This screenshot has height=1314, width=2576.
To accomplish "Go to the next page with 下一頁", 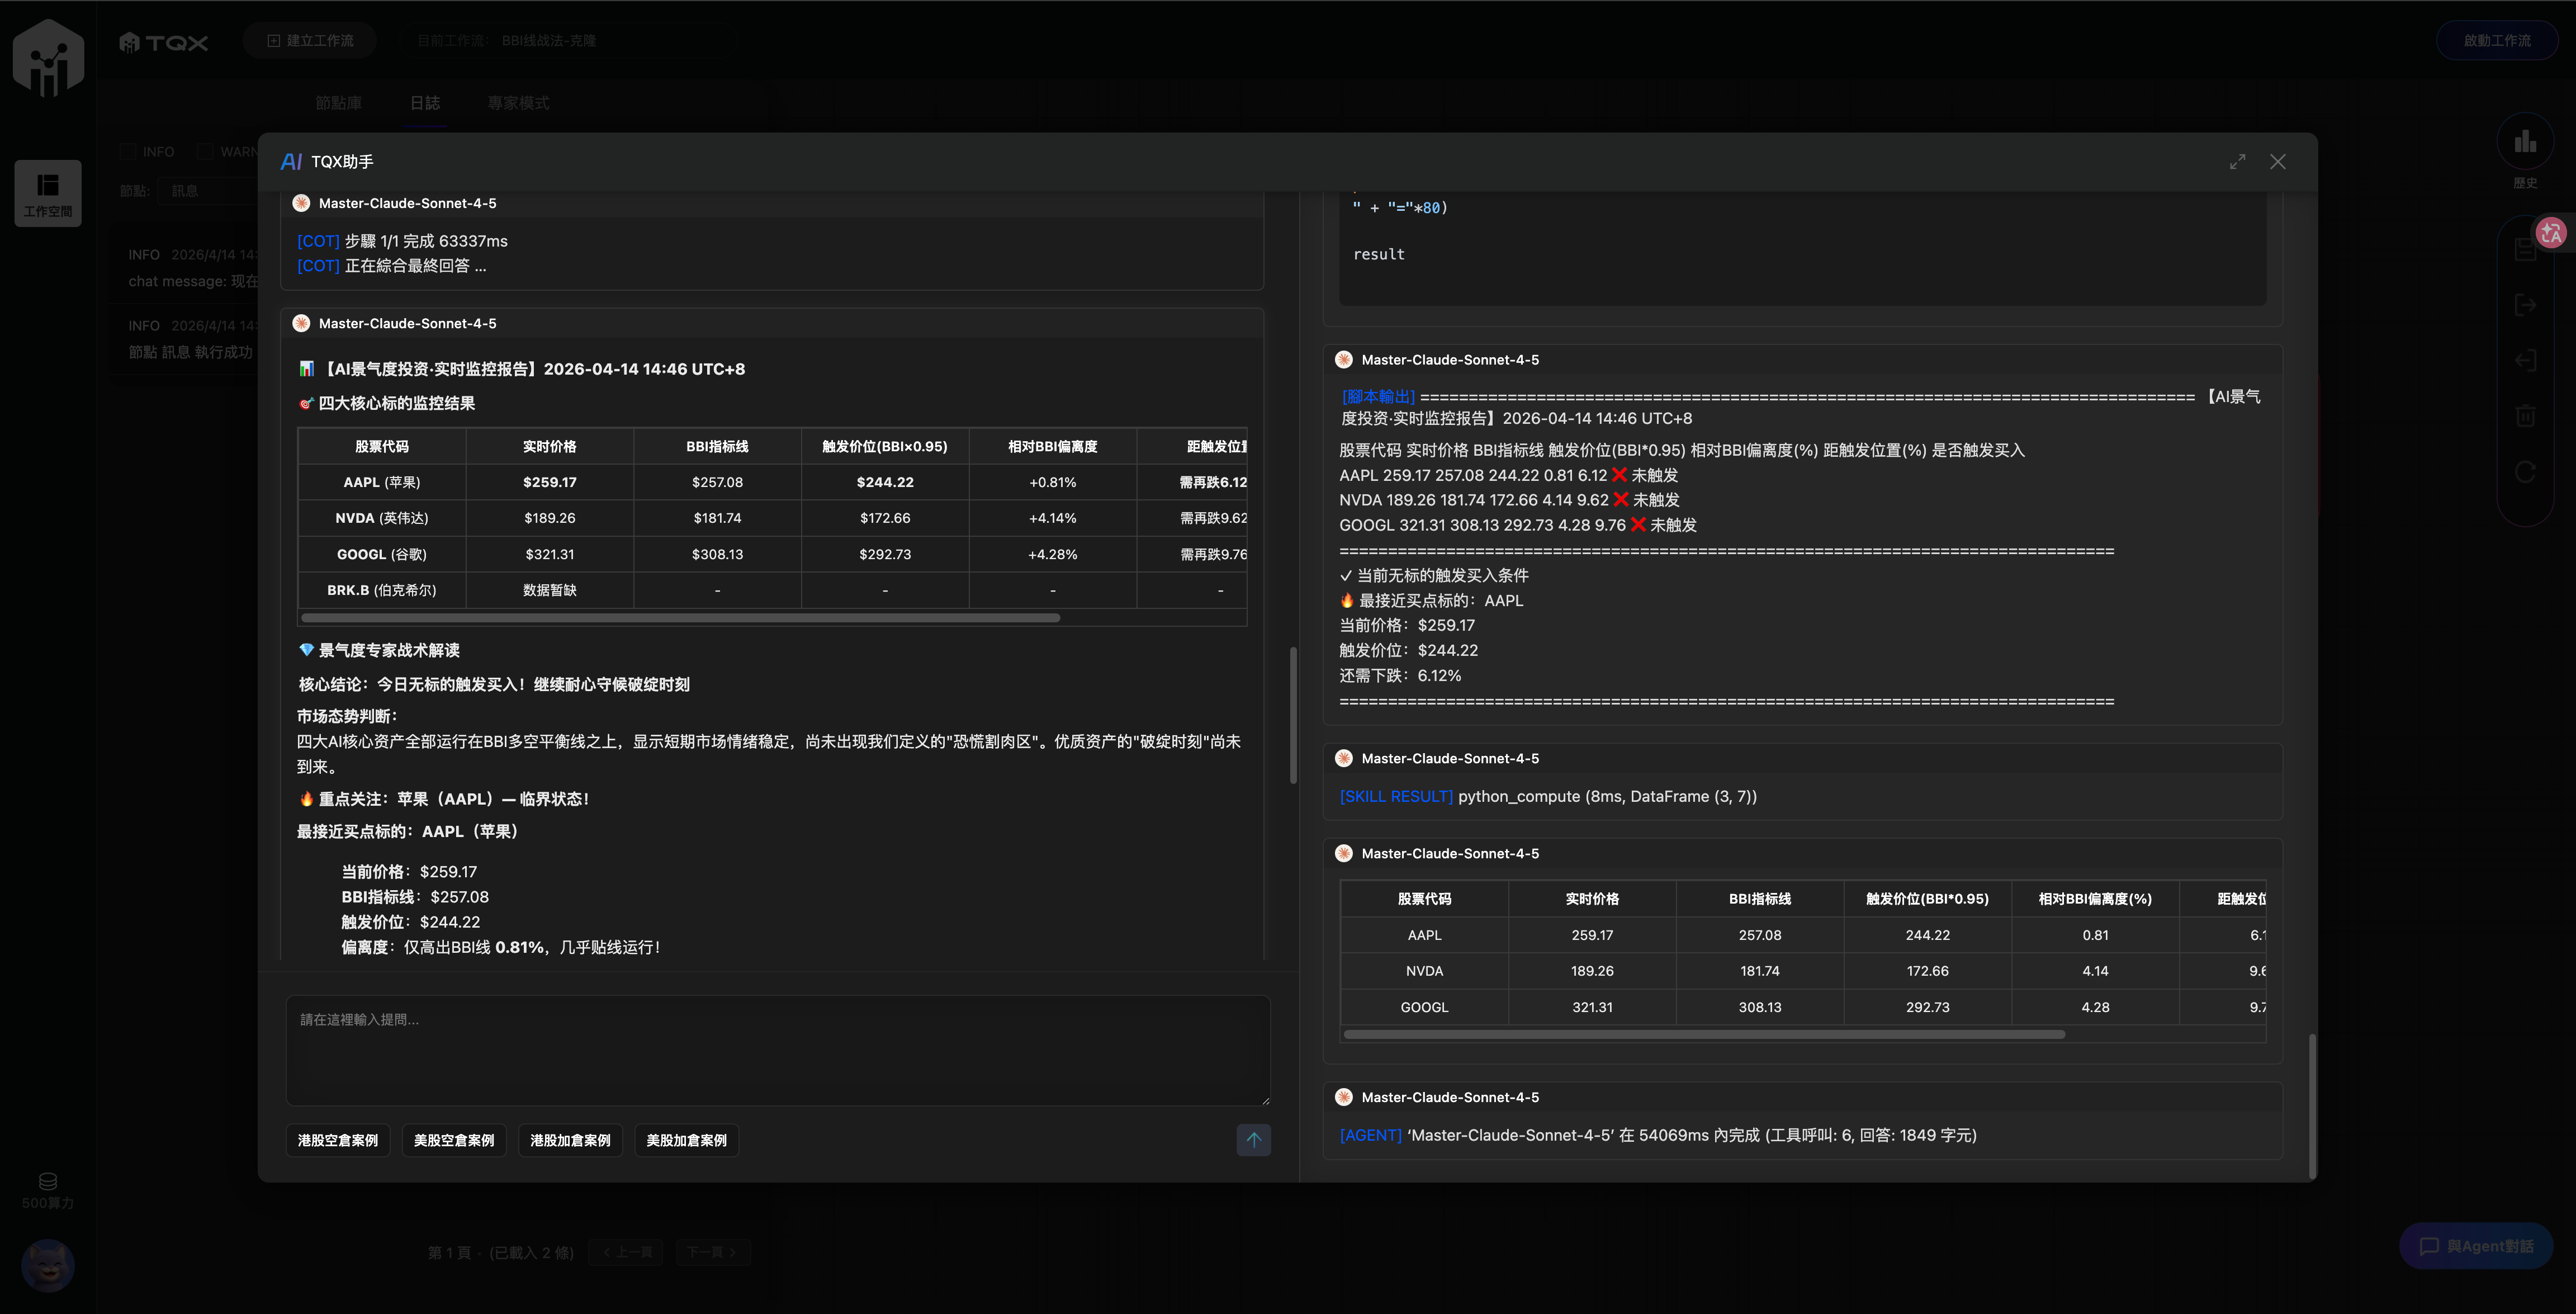I will tap(713, 1253).
